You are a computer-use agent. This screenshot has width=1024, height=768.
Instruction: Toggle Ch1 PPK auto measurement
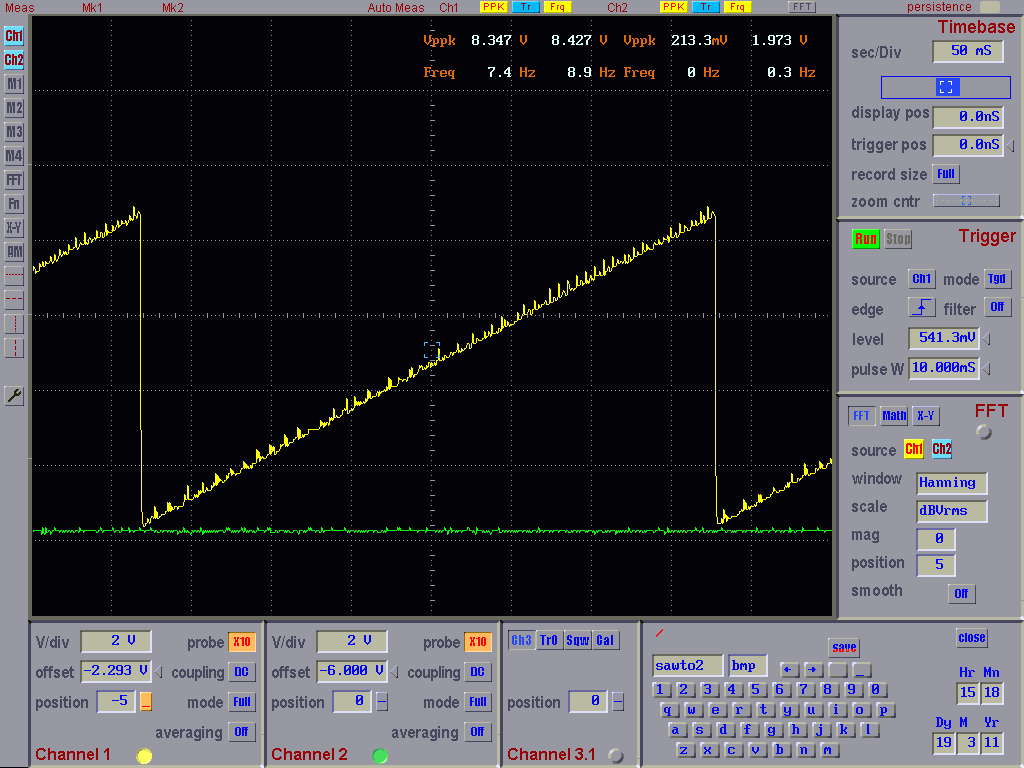pos(493,7)
